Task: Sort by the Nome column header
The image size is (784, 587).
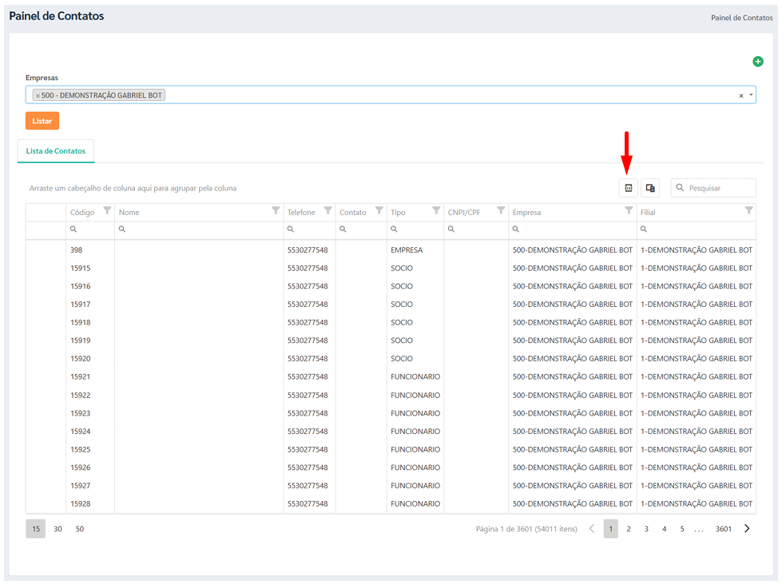Action: 129,212
